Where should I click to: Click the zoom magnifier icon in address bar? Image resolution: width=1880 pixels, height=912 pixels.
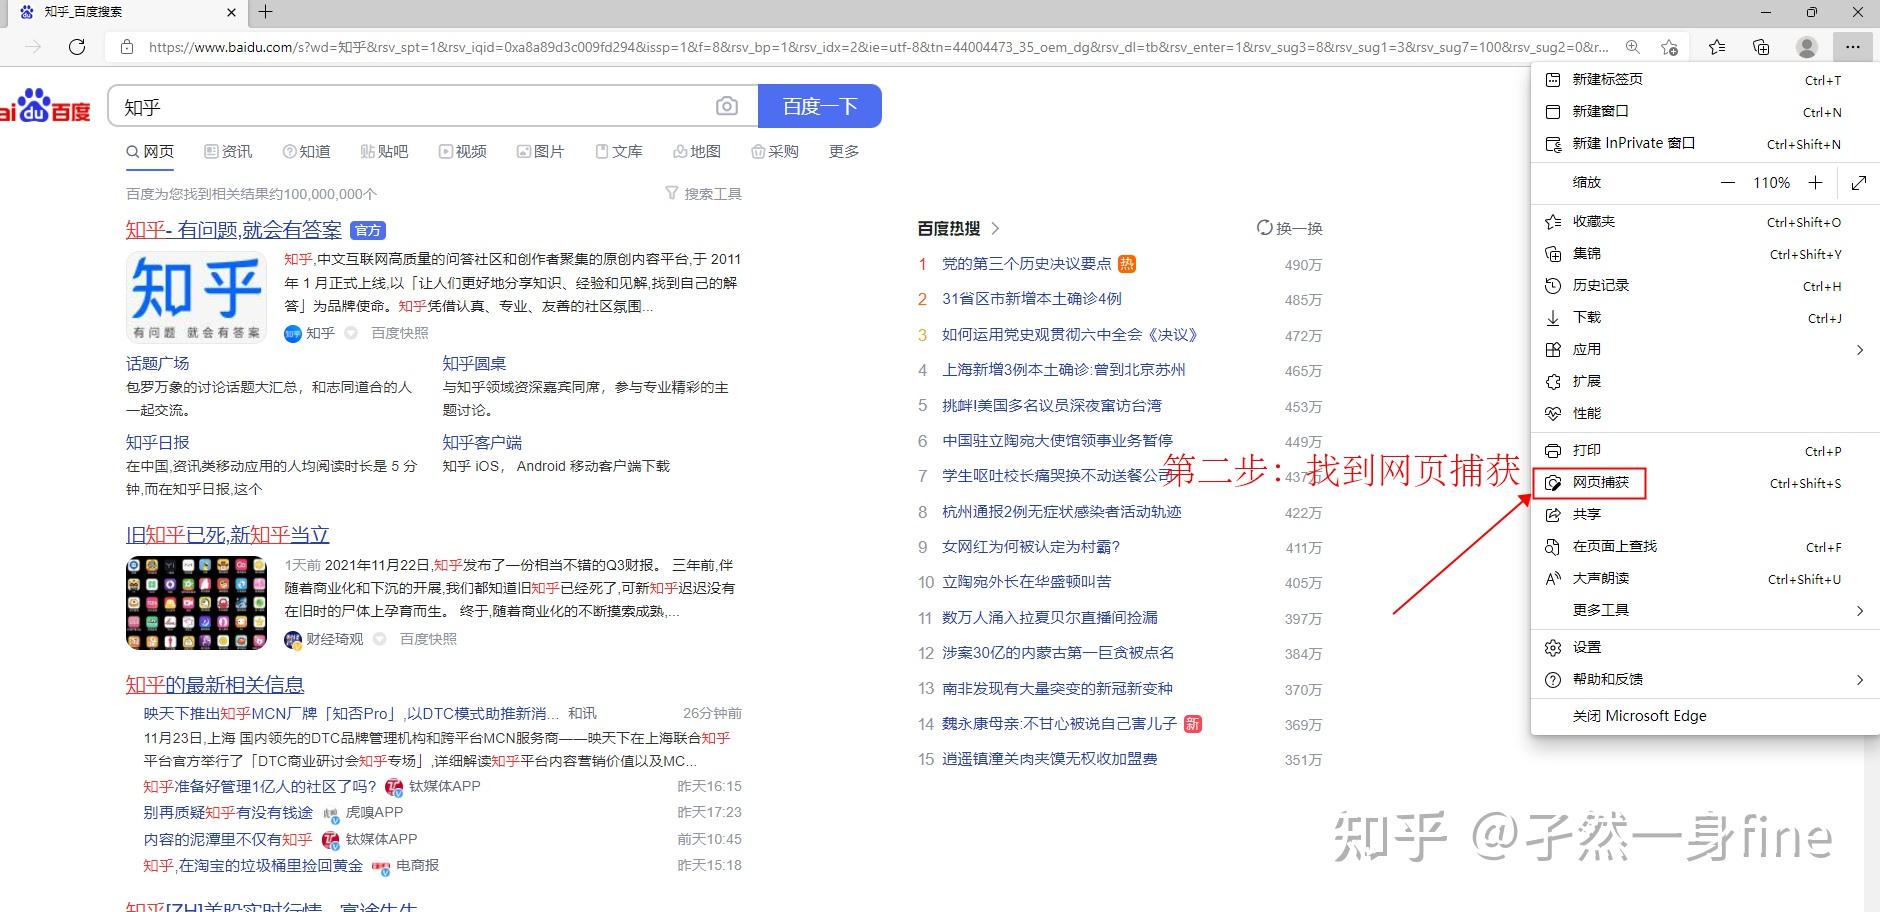[1632, 47]
